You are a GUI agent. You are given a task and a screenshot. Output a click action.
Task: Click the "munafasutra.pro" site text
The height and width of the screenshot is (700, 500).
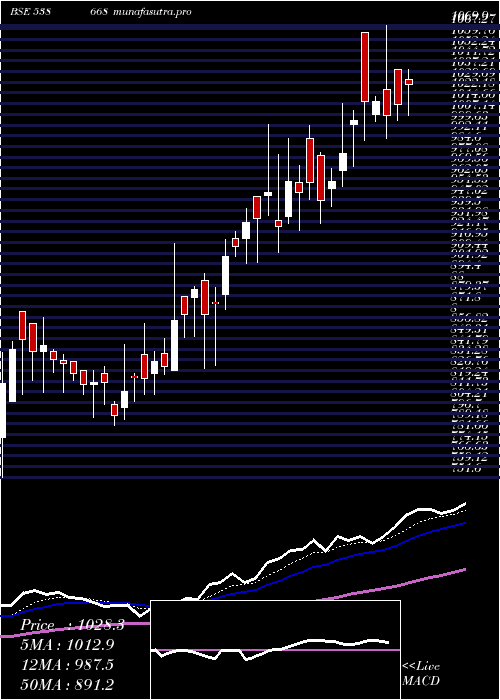click(152, 12)
